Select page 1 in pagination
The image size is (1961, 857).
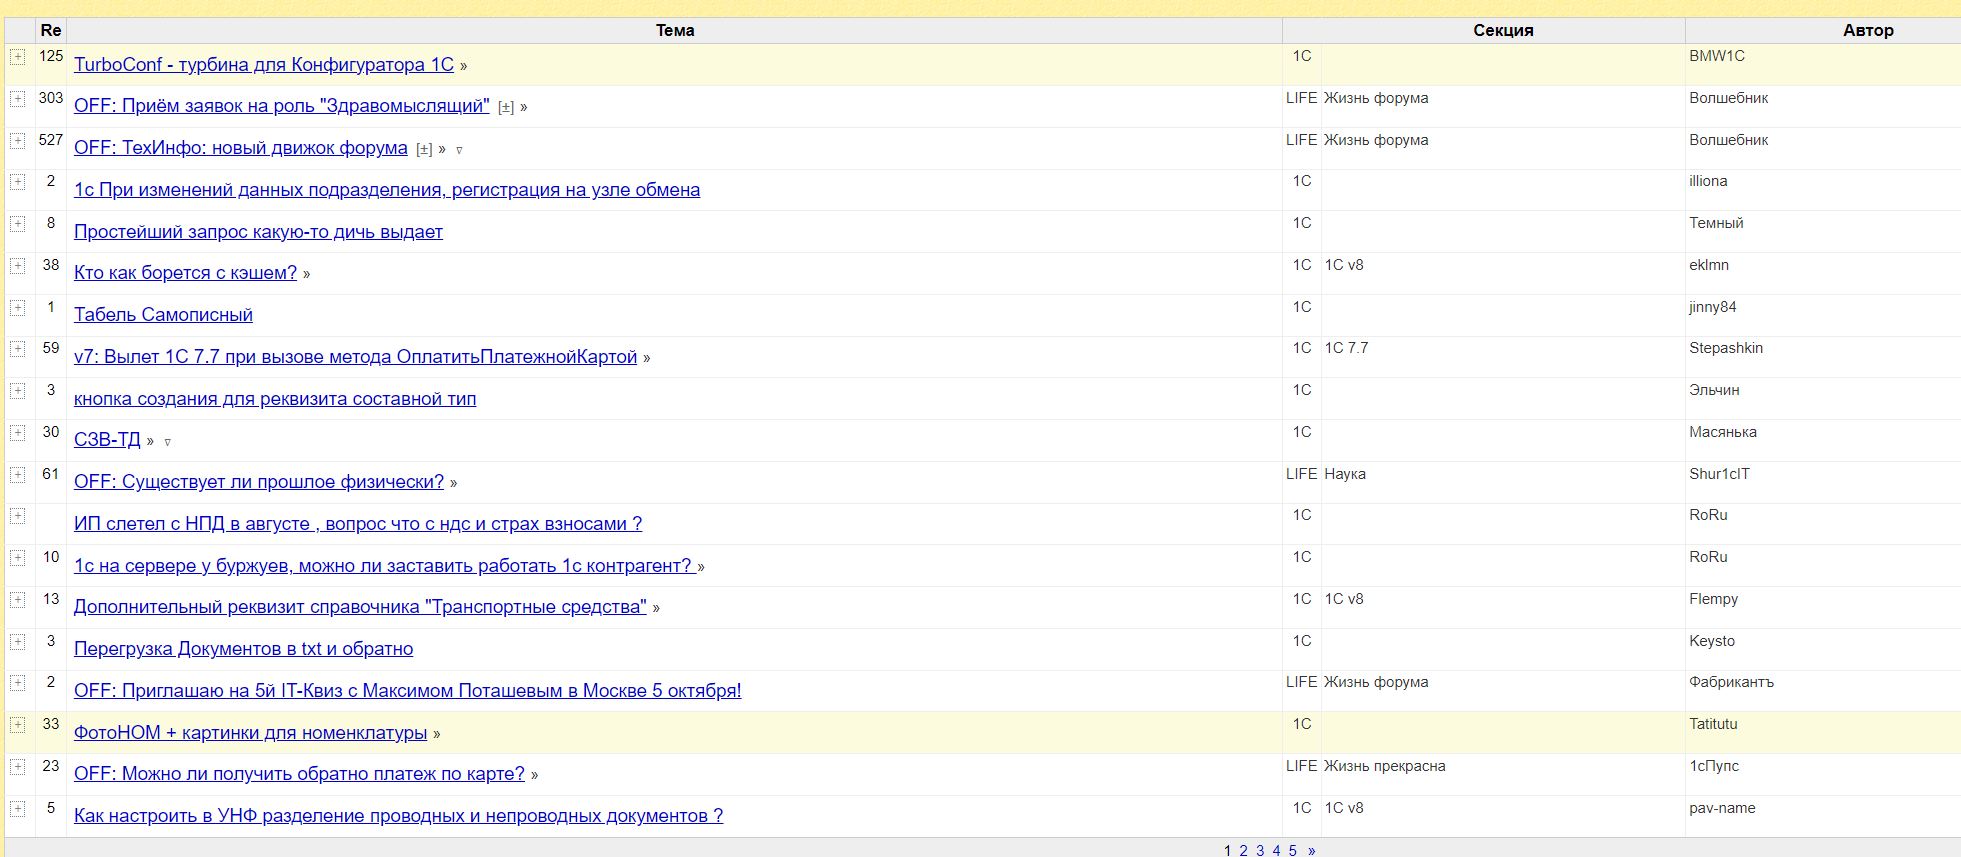click(1228, 850)
